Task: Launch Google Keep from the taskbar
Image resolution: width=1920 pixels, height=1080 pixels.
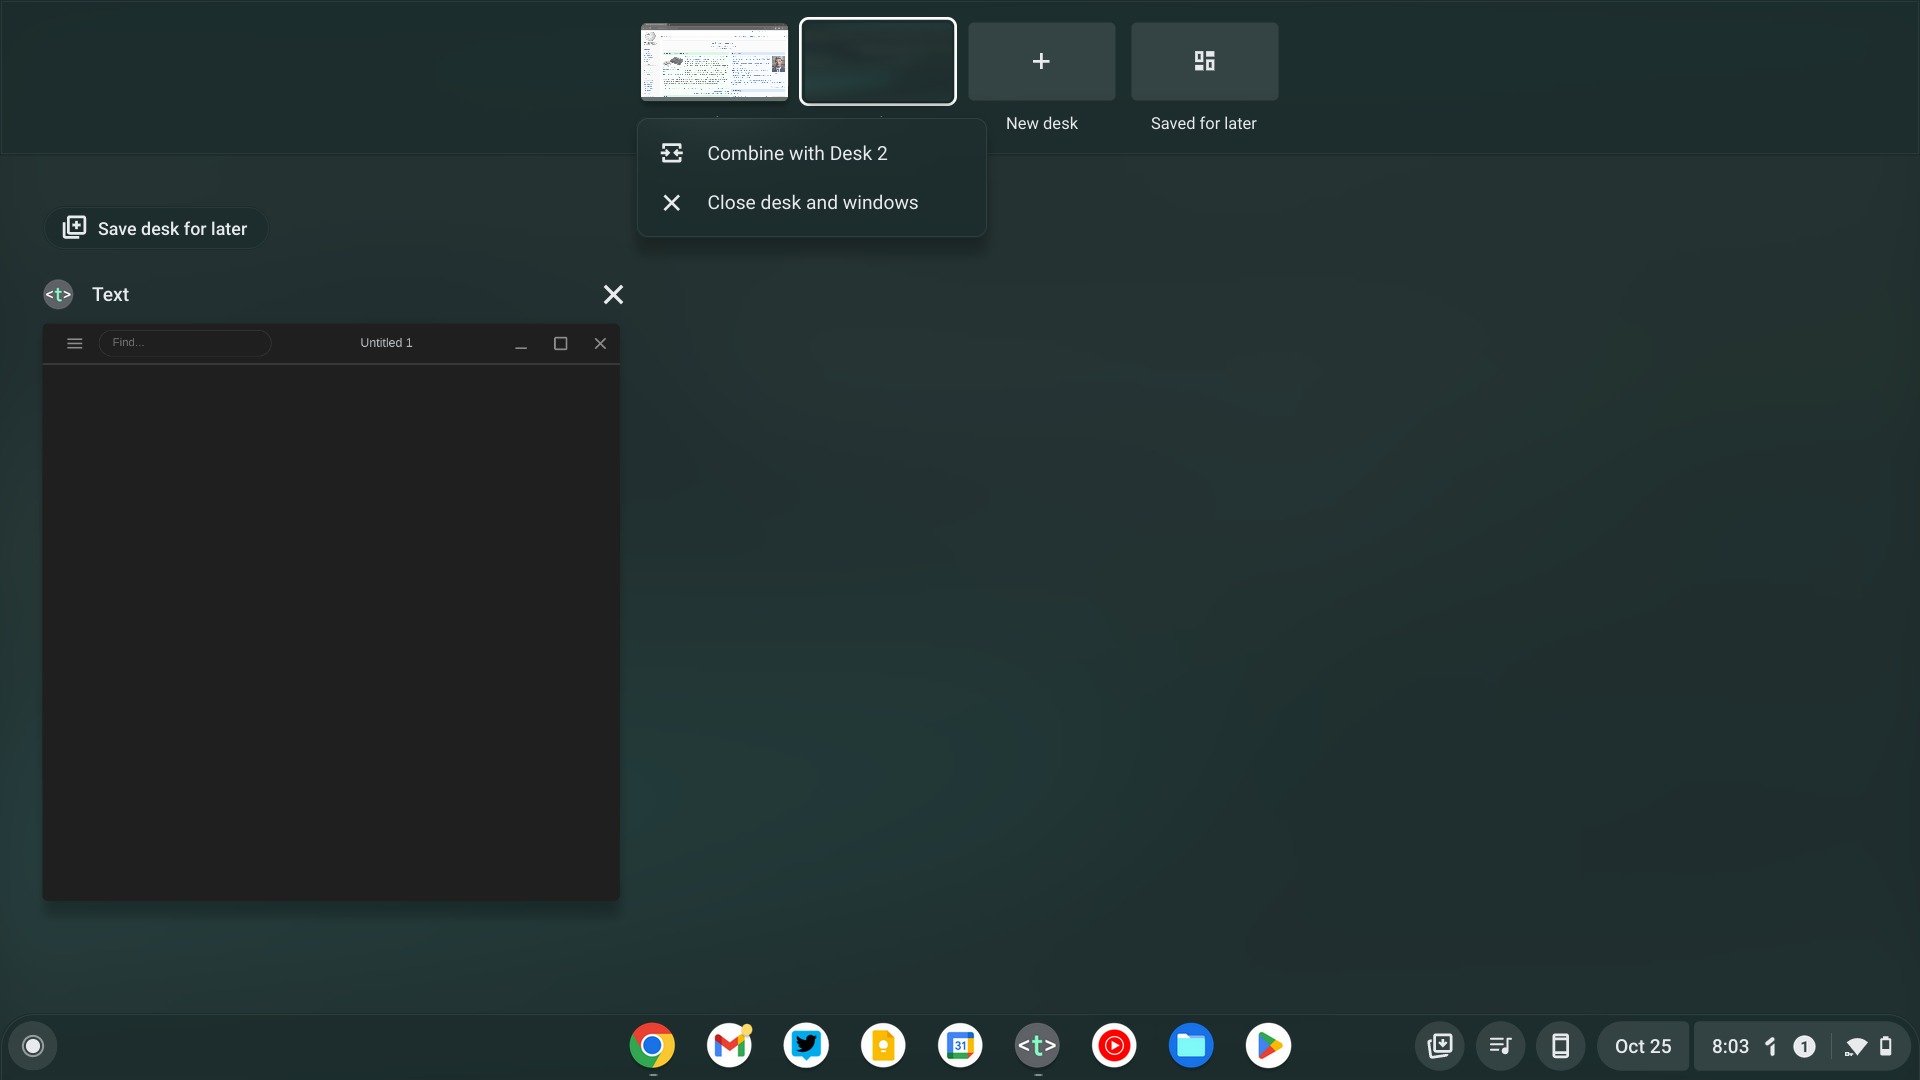Action: 882,1046
